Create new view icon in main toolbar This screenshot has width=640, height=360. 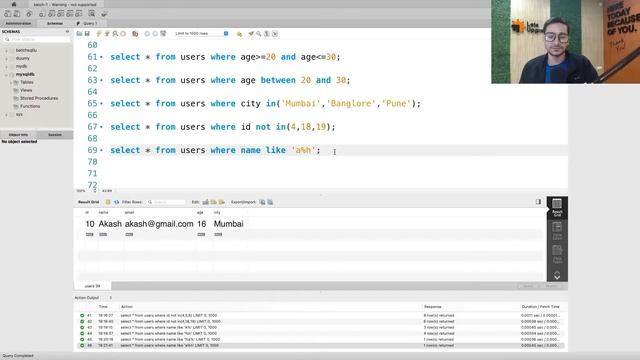coord(61,14)
